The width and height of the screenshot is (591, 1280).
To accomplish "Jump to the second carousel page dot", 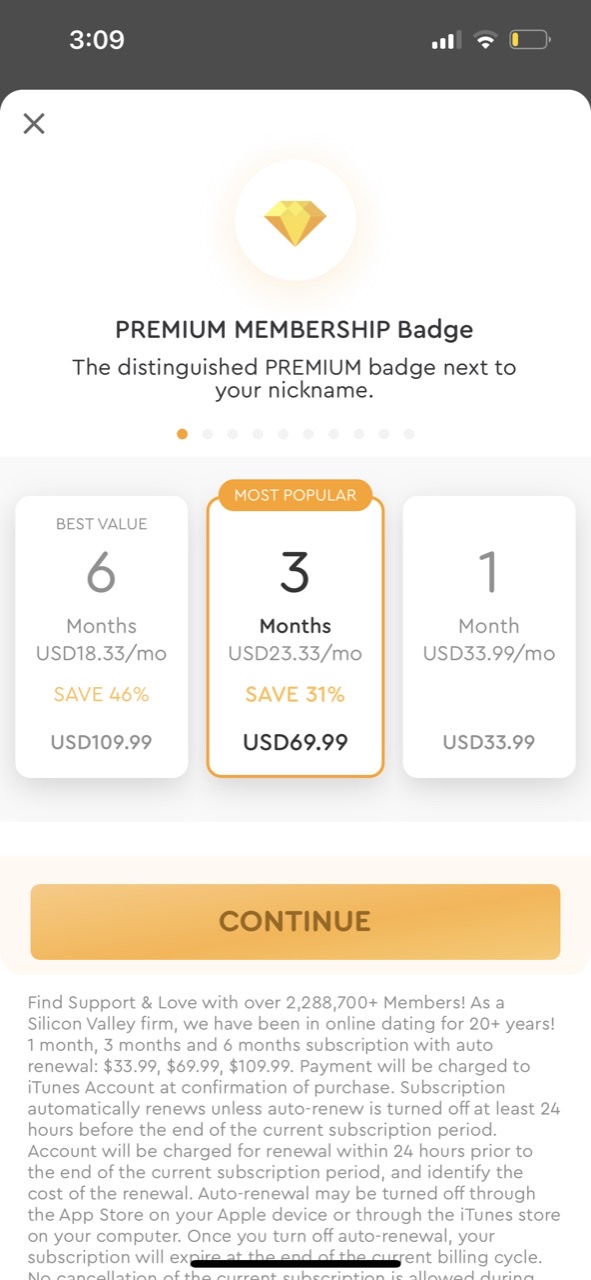I will pos(207,434).
